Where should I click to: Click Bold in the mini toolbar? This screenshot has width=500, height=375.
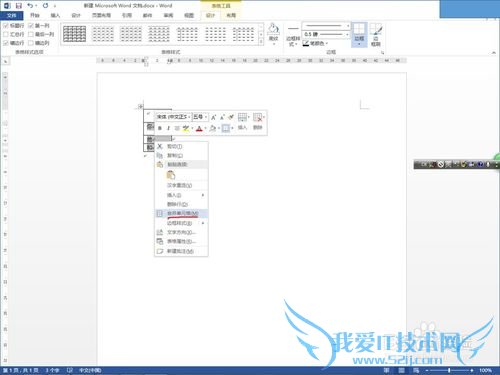160,128
